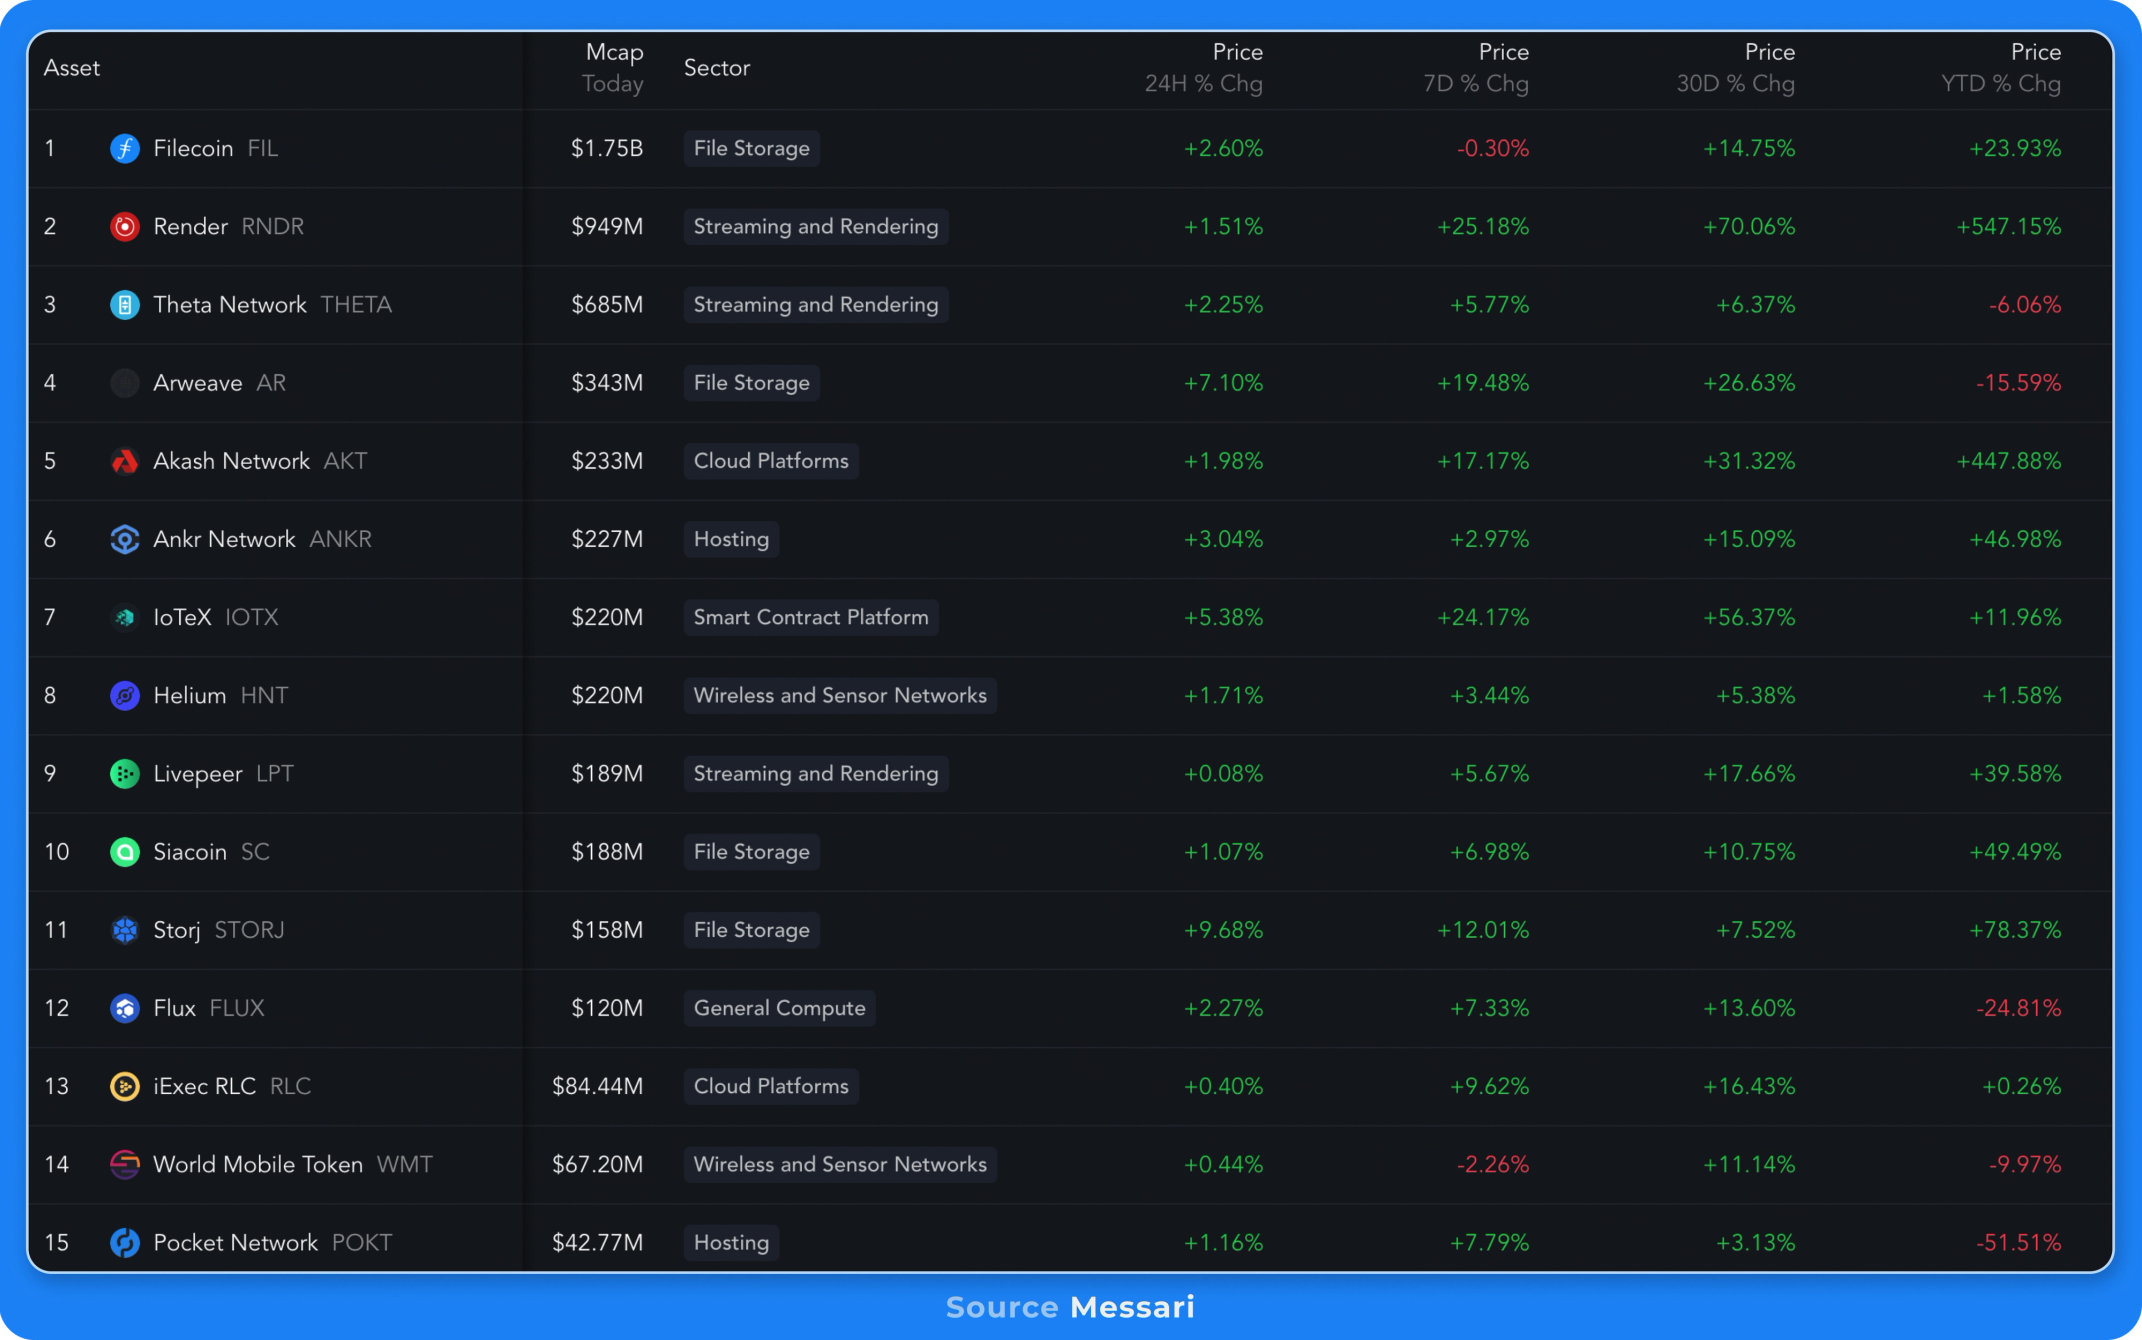Click the +70.06% 30D change value
The width and height of the screenshot is (2142, 1340).
tap(1749, 227)
